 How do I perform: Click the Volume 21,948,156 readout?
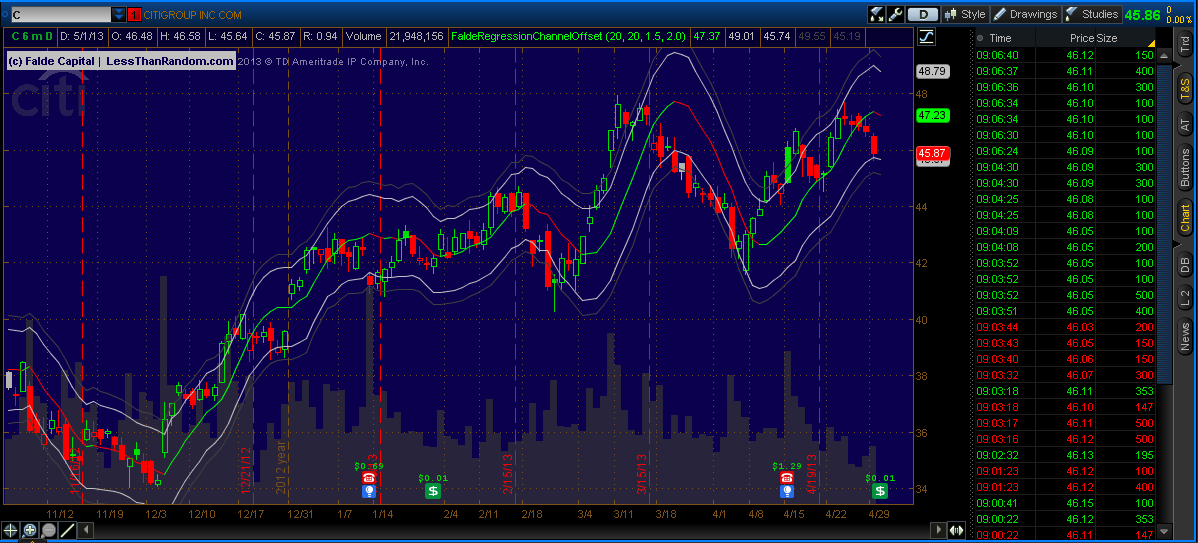click(x=396, y=36)
